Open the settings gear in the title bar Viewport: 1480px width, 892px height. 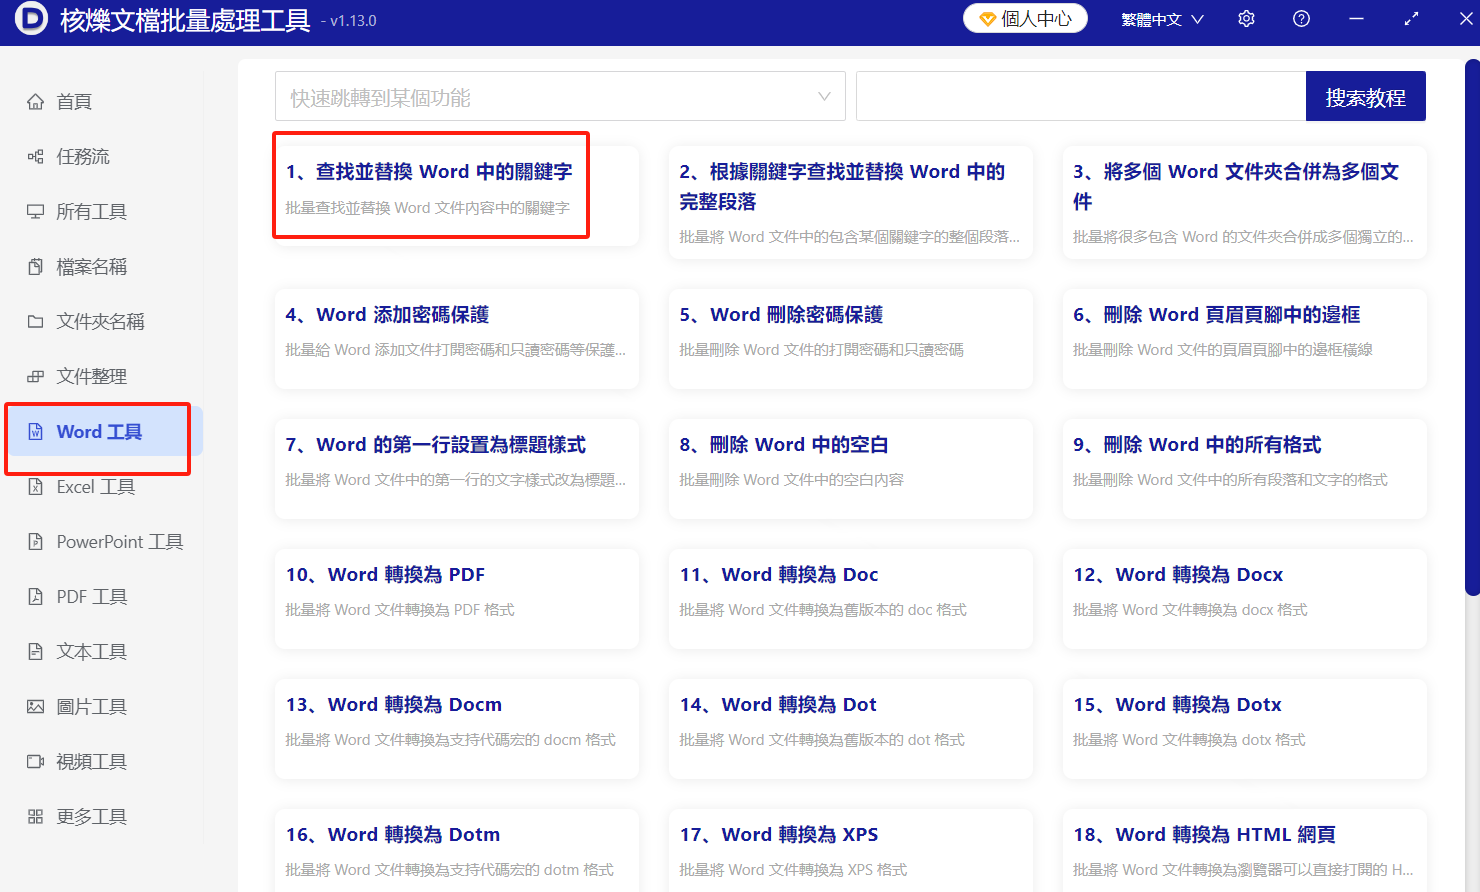tap(1246, 18)
